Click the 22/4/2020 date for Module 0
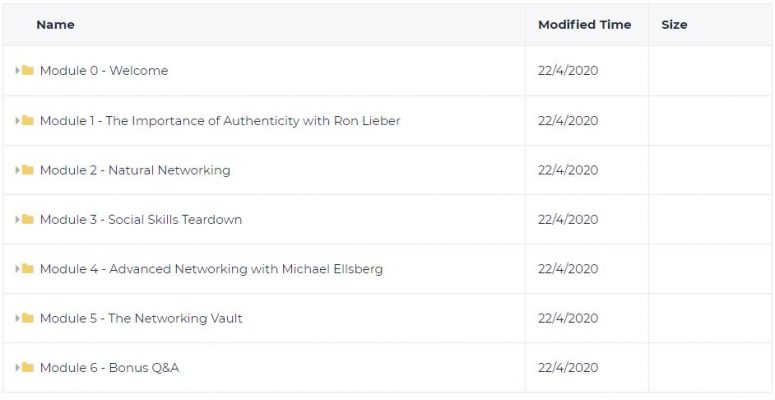 point(568,71)
